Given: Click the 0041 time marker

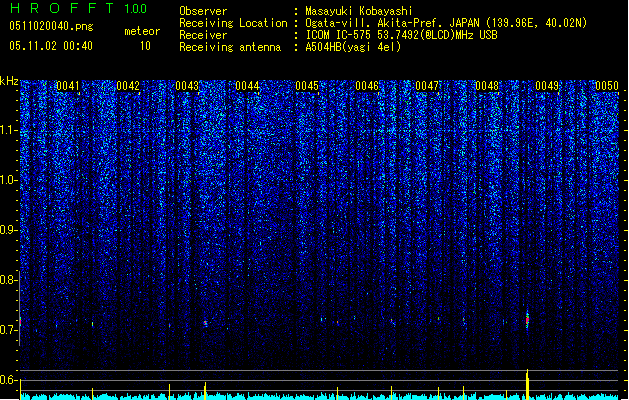Looking at the screenshot, I should 68,86.
